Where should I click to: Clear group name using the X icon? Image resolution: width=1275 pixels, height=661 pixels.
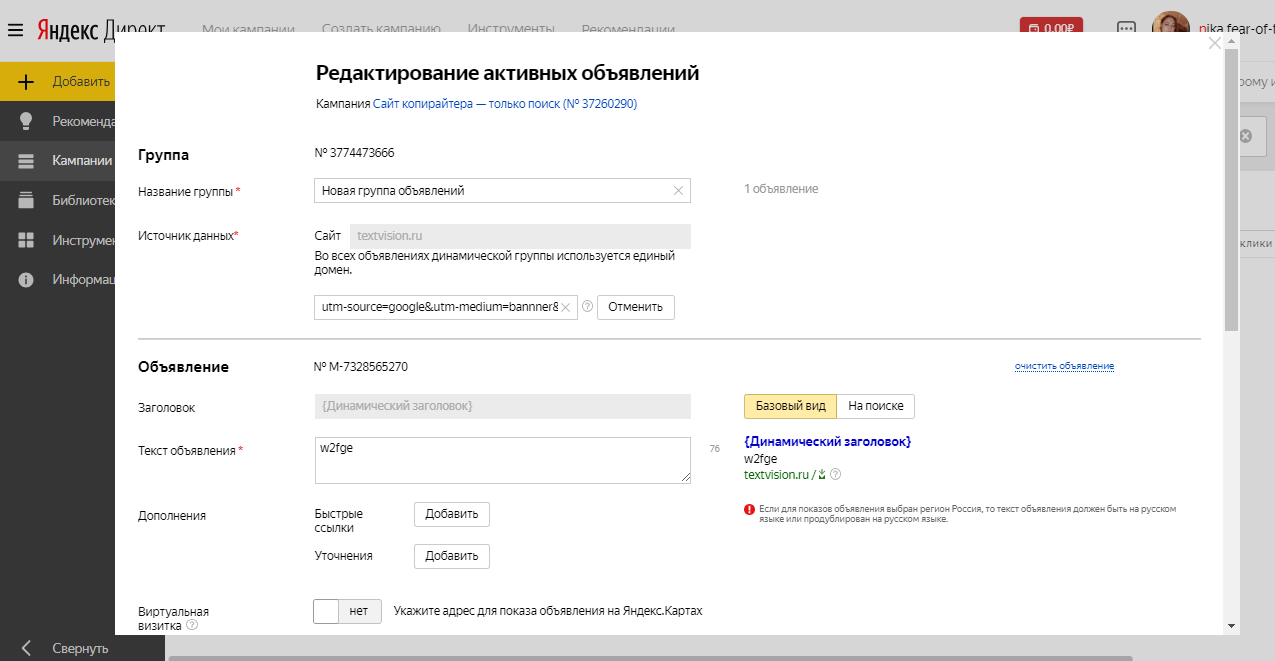[679, 190]
